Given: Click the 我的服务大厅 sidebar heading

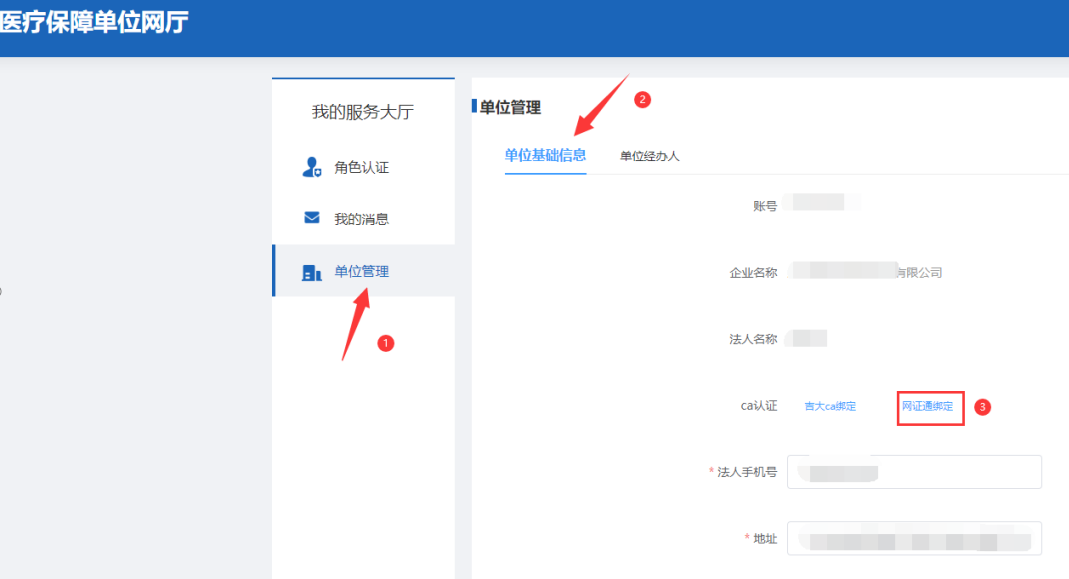Looking at the screenshot, I should tap(362, 112).
